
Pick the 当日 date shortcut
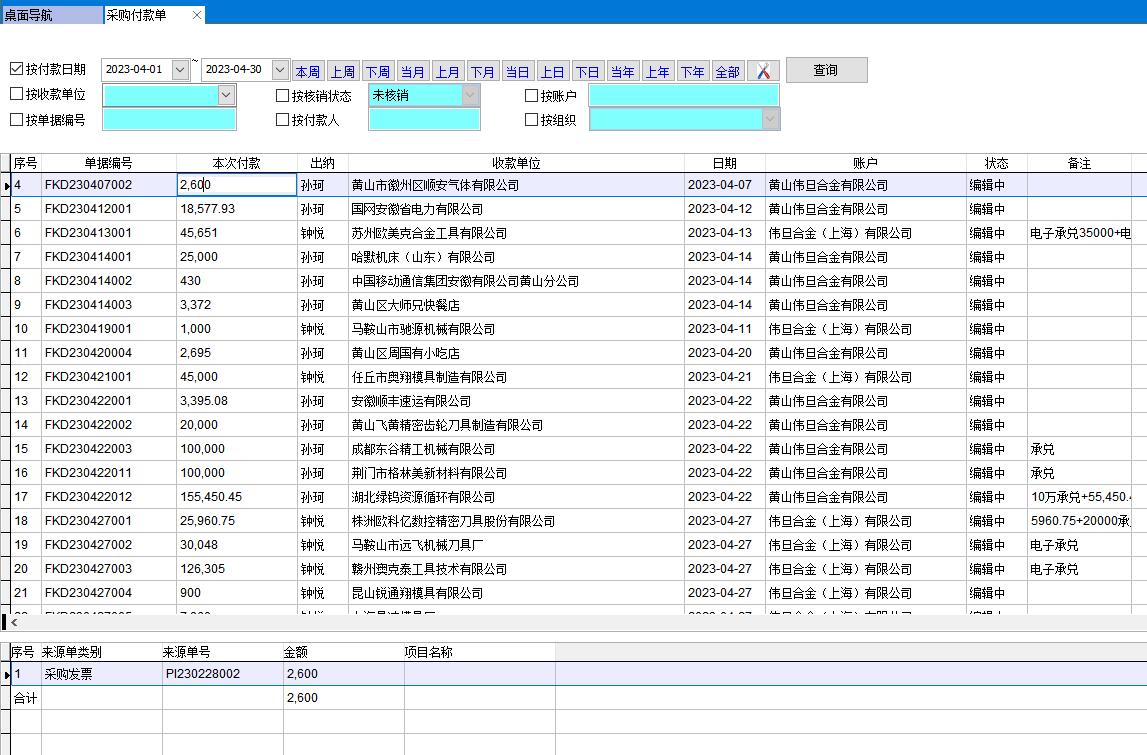pos(517,72)
